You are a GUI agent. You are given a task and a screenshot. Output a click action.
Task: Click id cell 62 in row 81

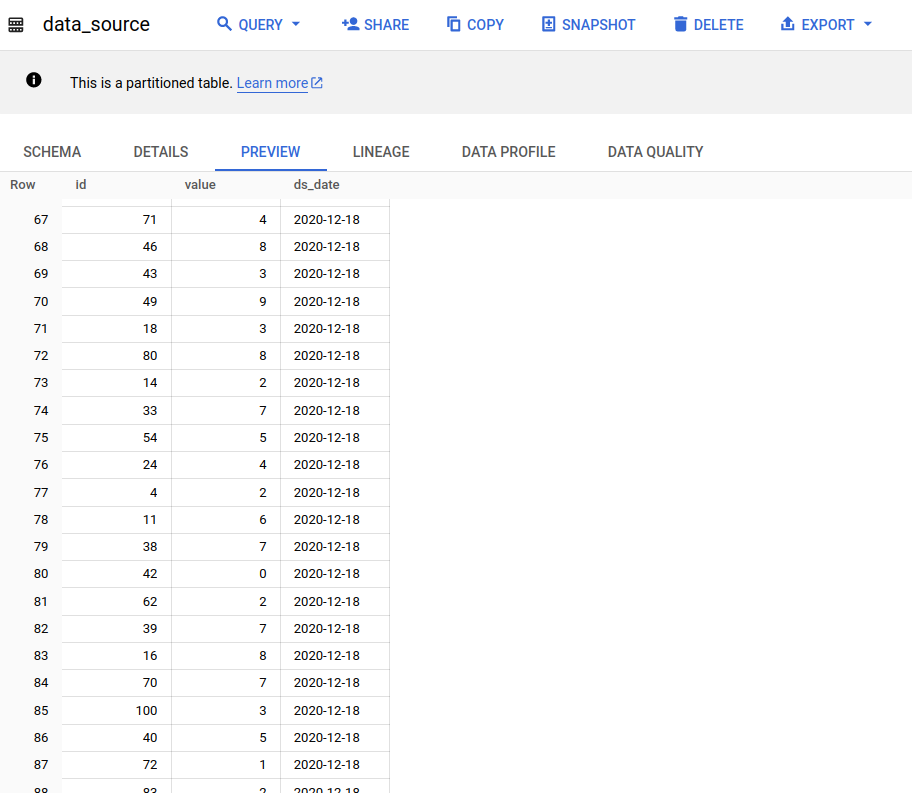117,602
